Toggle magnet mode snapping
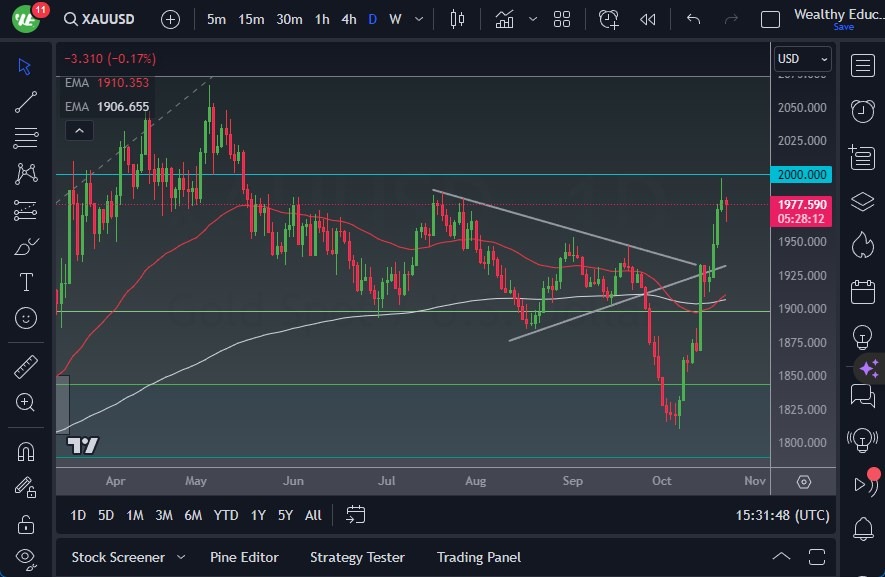885x577 pixels. coord(26,451)
